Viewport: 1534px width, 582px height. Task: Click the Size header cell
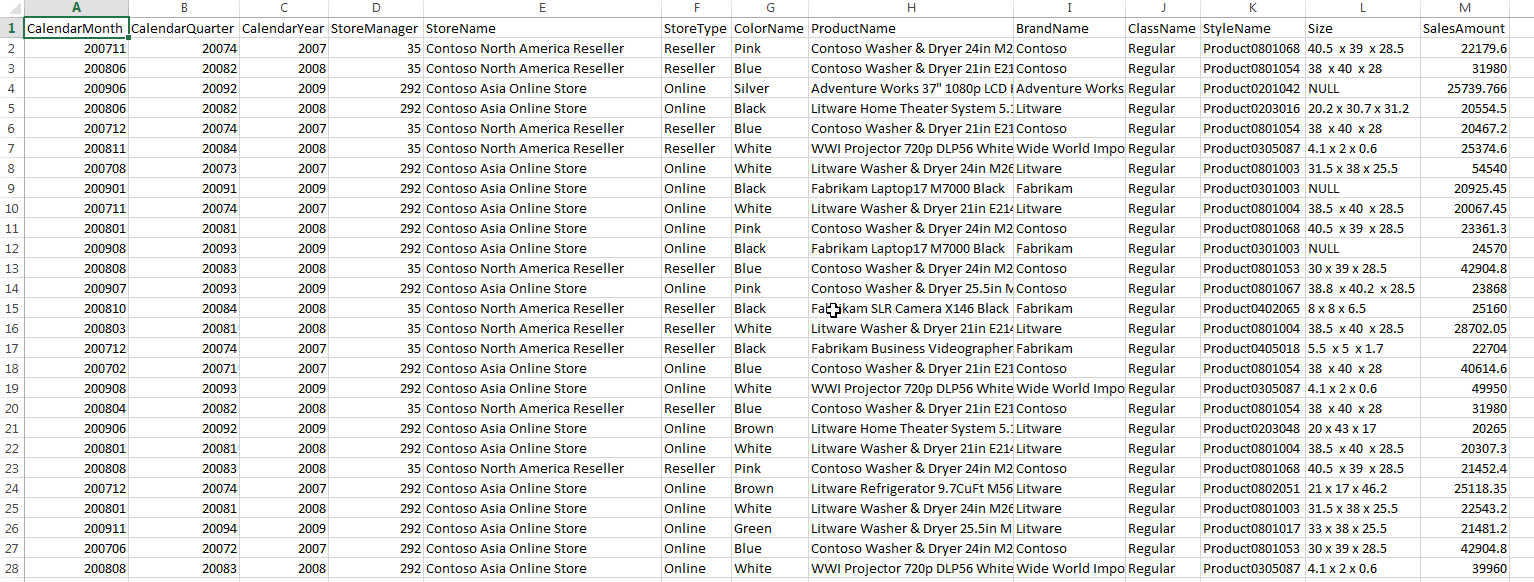coord(1362,28)
